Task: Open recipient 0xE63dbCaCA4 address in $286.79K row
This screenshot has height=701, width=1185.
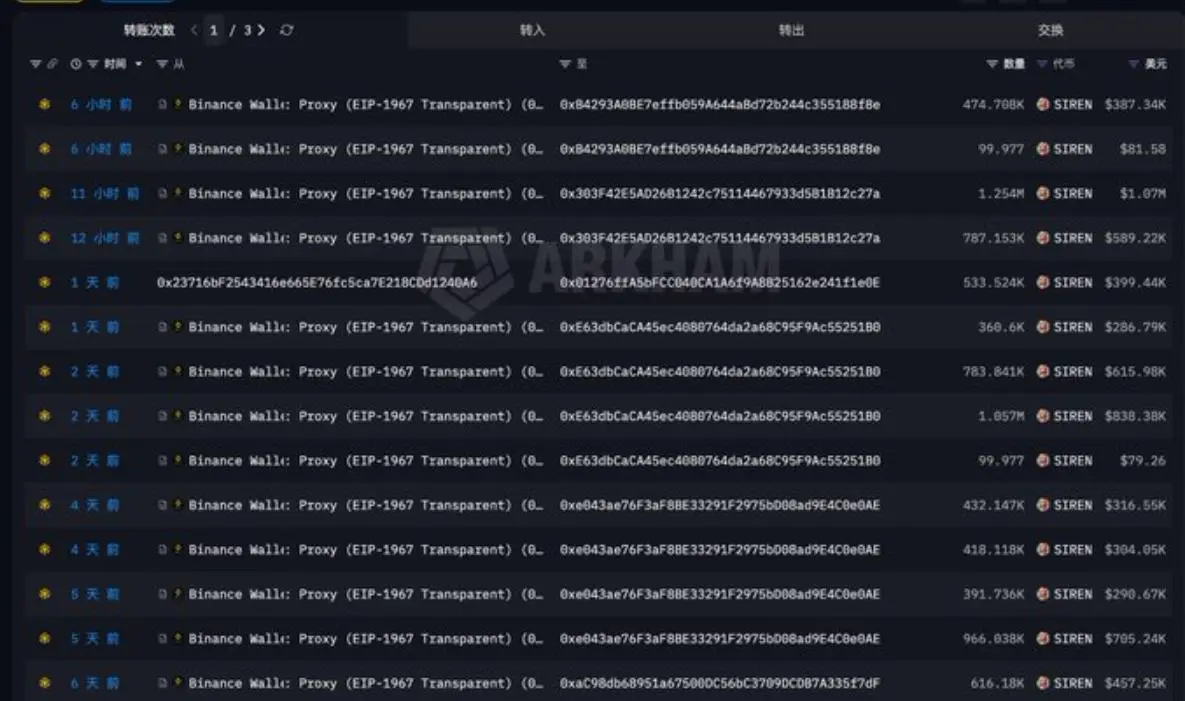Action: [x=719, y=327]
